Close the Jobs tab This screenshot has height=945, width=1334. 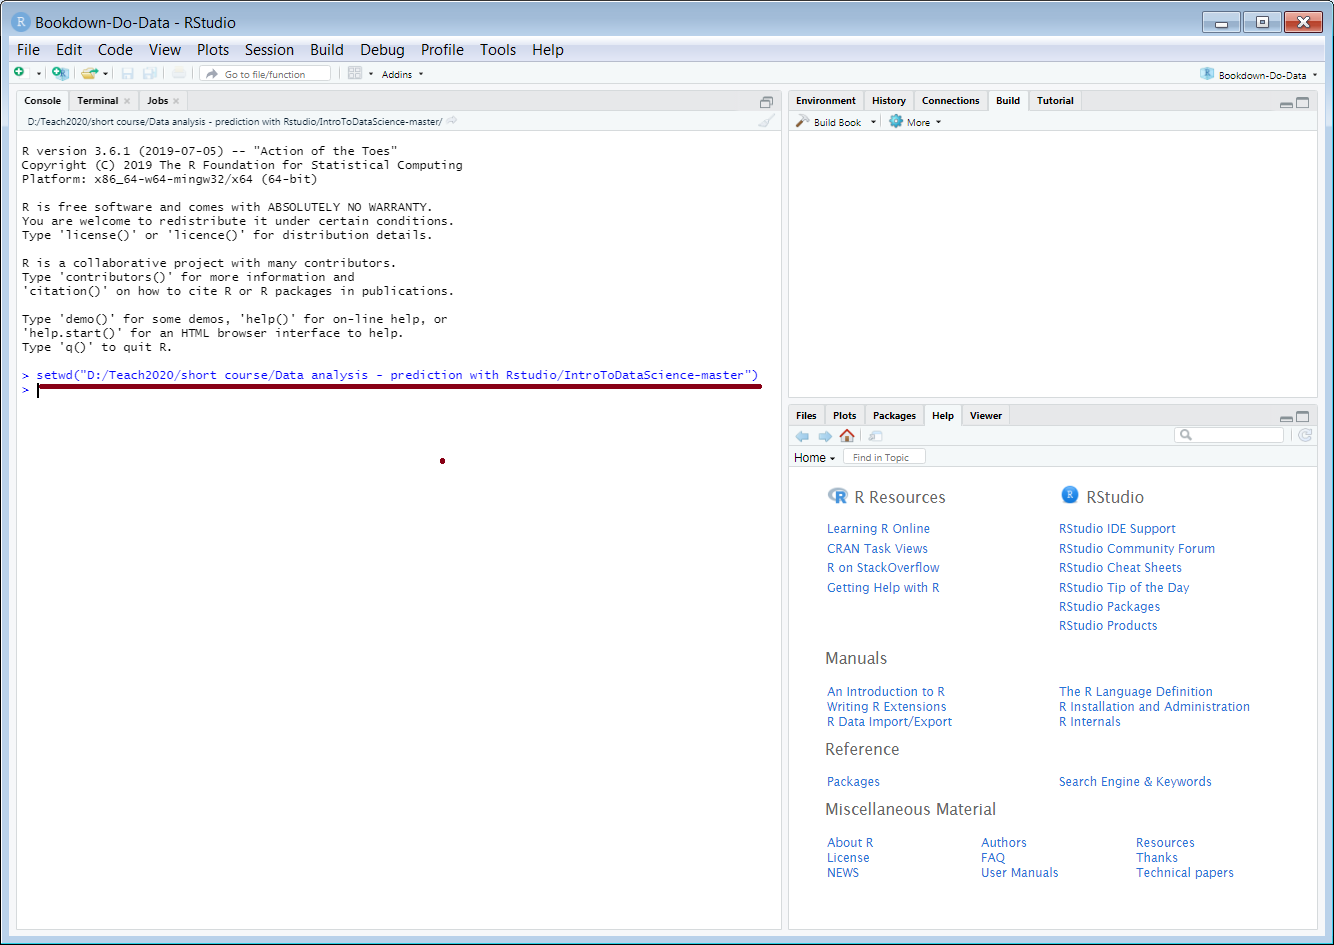[176, 101]
